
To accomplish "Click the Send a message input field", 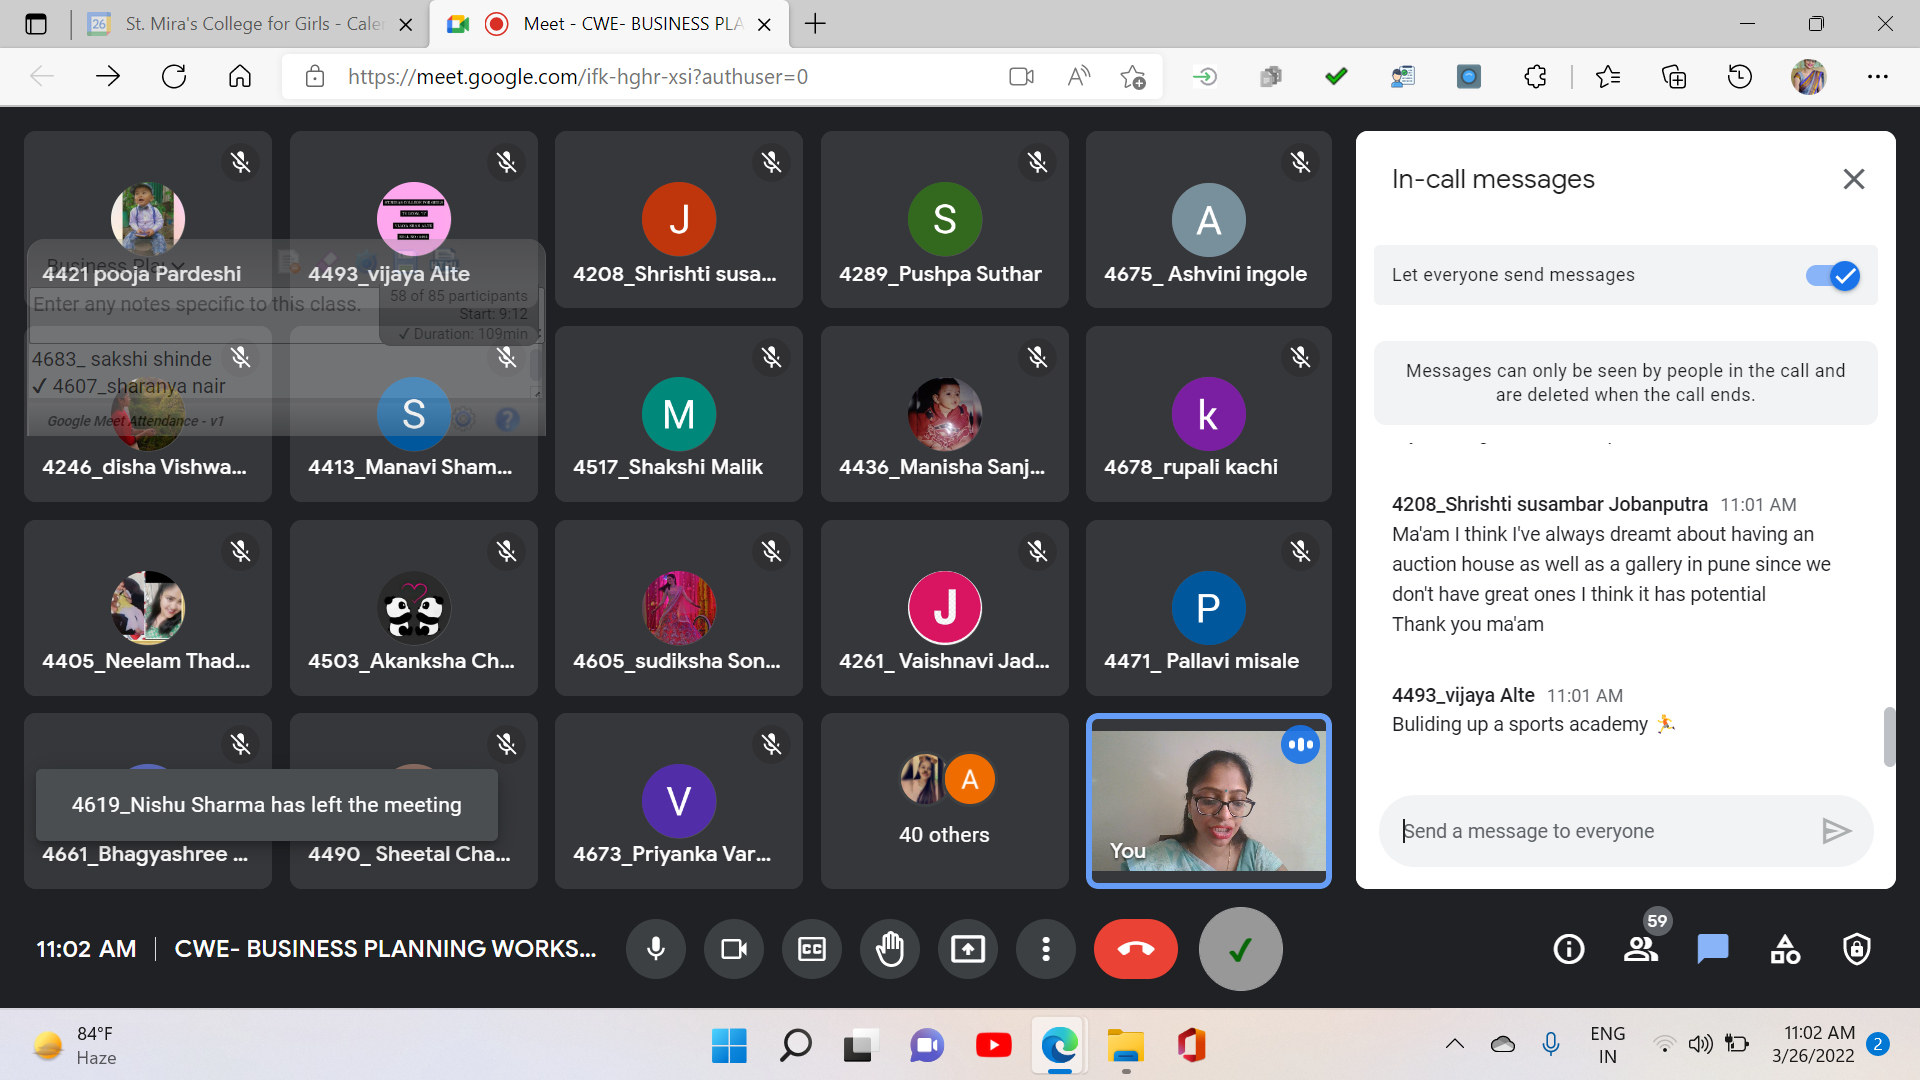I will (1600, 831).
